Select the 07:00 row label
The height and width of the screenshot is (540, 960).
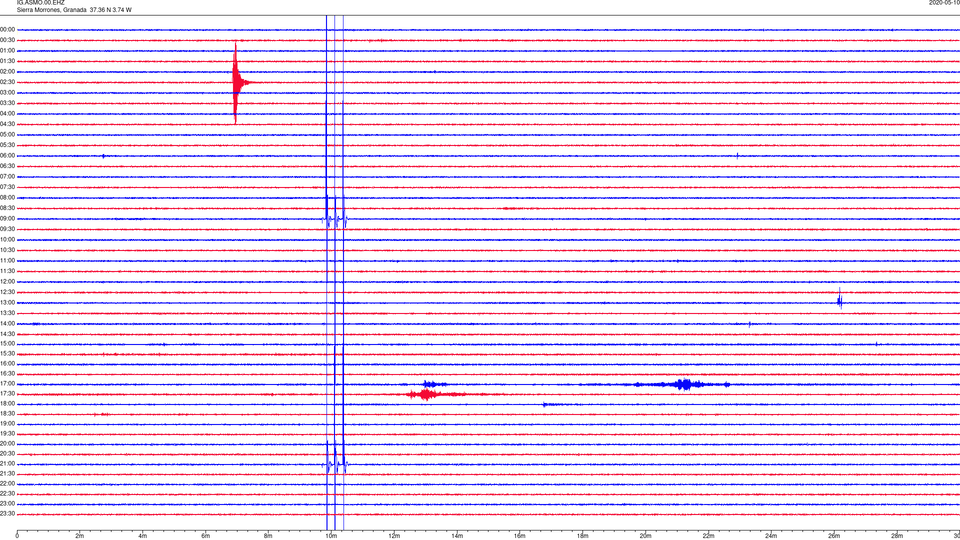(x=7, y=176)
